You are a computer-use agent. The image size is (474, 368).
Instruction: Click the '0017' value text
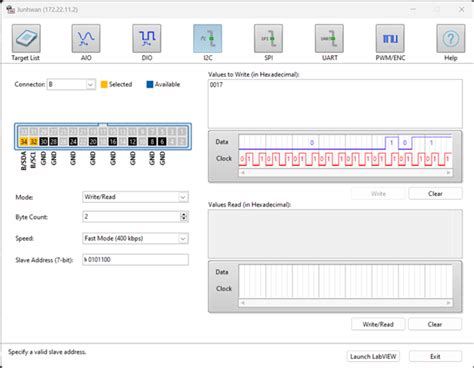[x=216, y=85]
